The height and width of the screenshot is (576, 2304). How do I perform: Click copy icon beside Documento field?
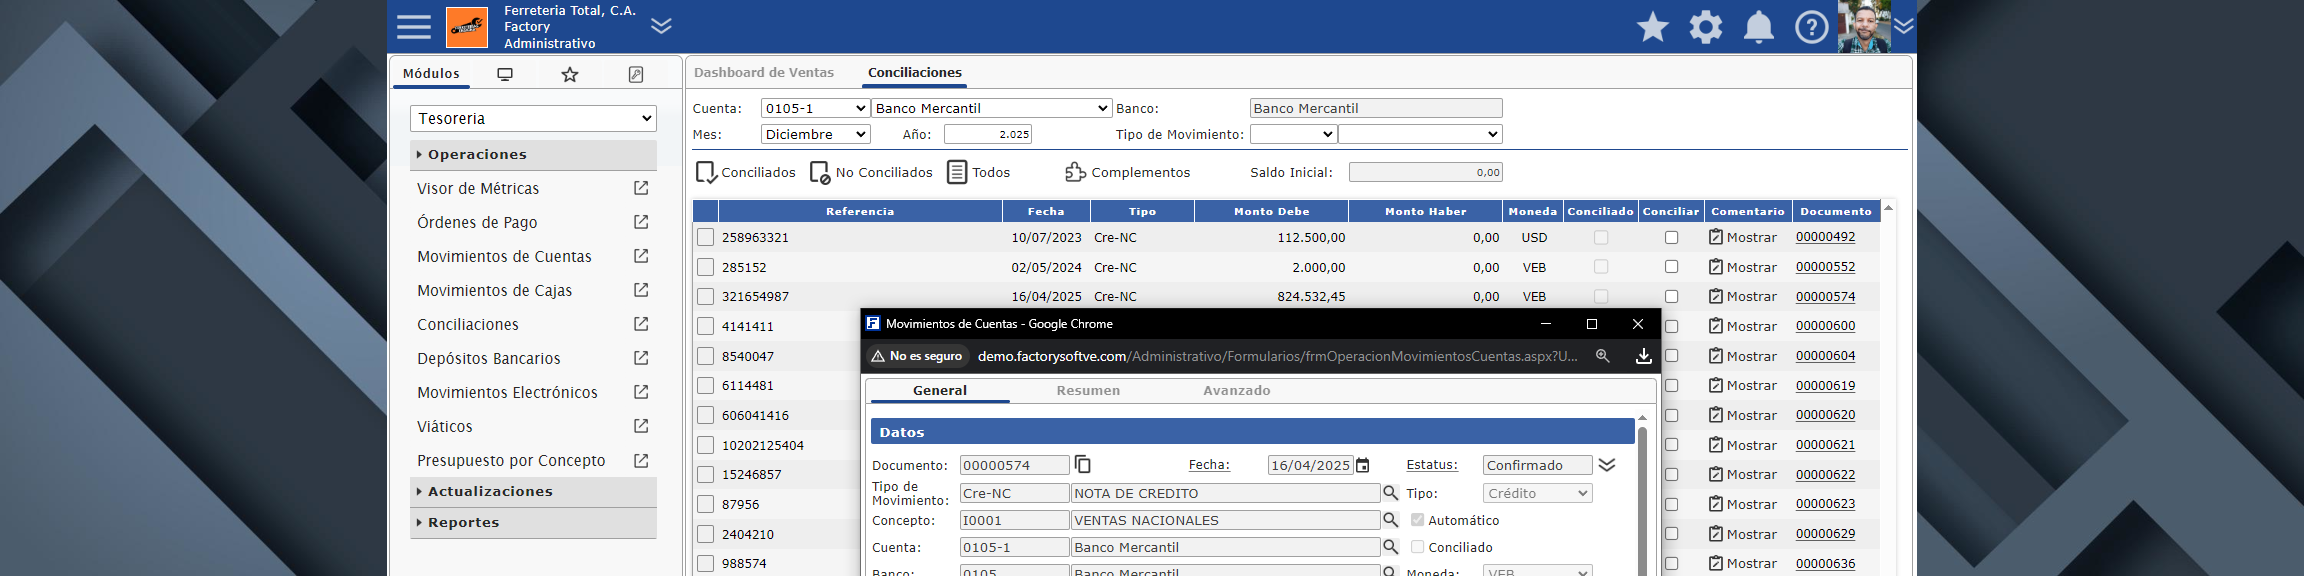pos(1082,465)
